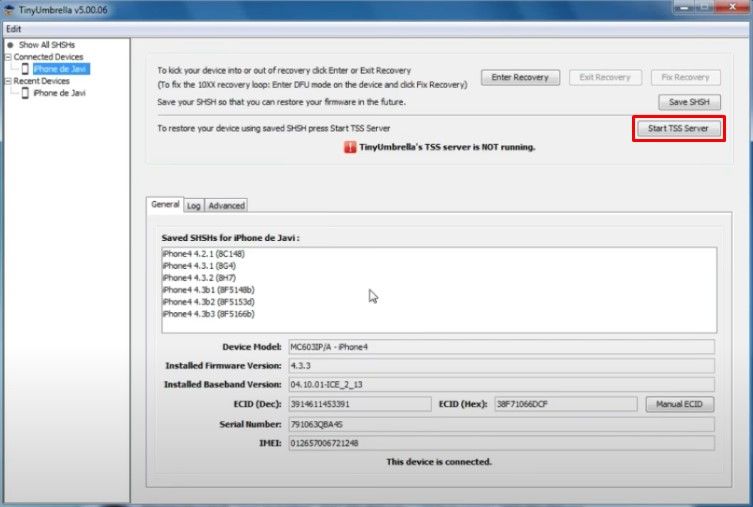Click phone icon under Connected Devices
This screenshot has height=507, width=753.
pyautogui.click(x=26, y=69)
